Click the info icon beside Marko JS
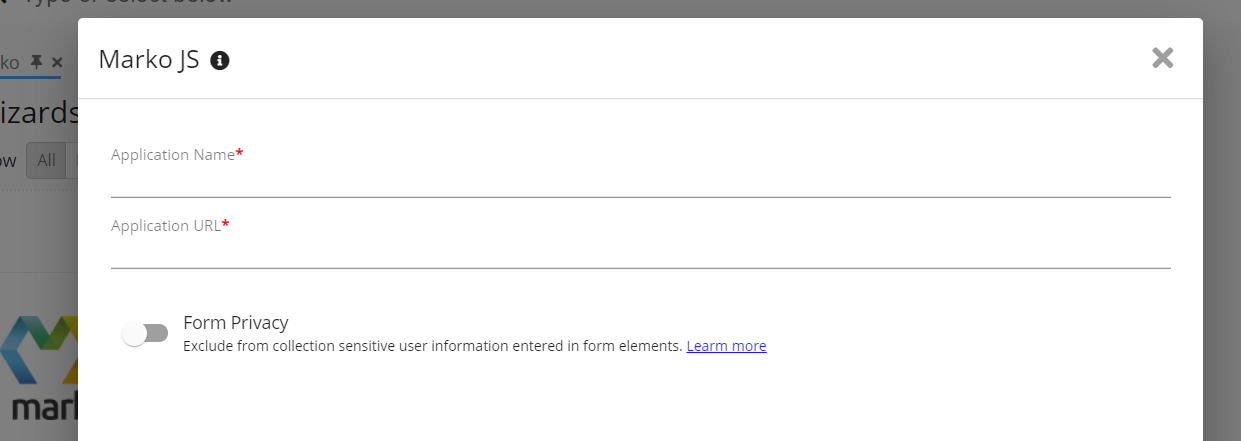1241x441 pixels. tap(220, 61)
